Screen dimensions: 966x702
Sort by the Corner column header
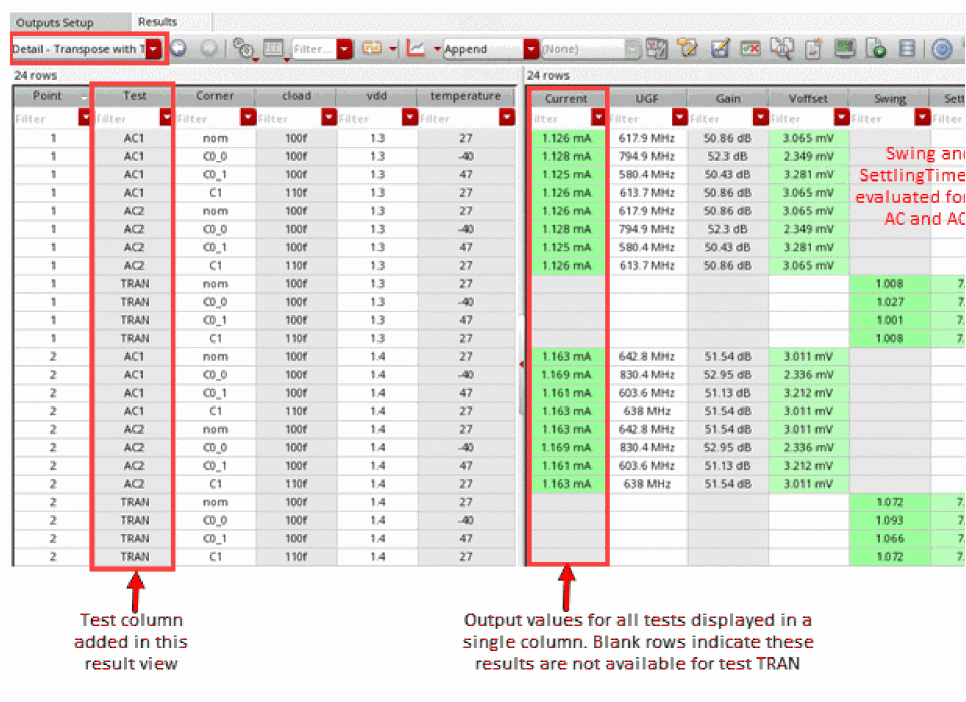click(x=214, y=96)
